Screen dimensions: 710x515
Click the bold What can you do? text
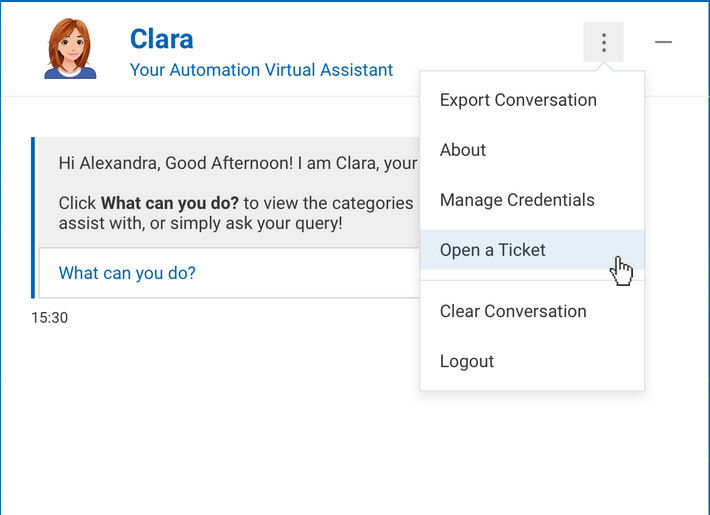(x=170, y=203)
